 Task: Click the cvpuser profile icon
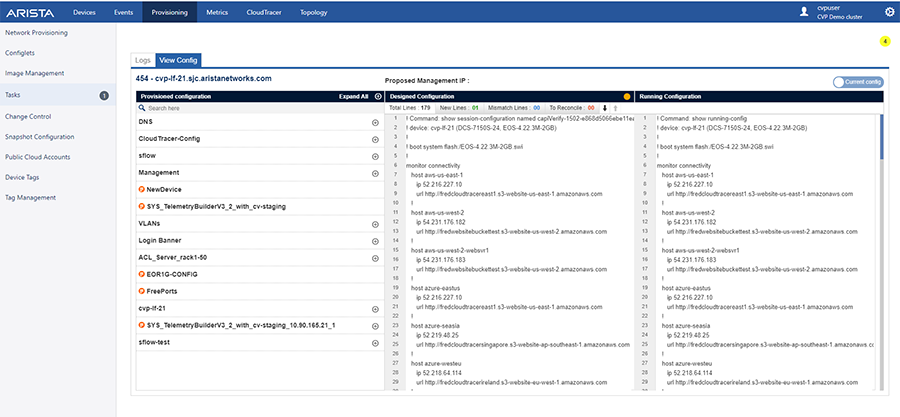pyautogui.click(x=804, y=12)
